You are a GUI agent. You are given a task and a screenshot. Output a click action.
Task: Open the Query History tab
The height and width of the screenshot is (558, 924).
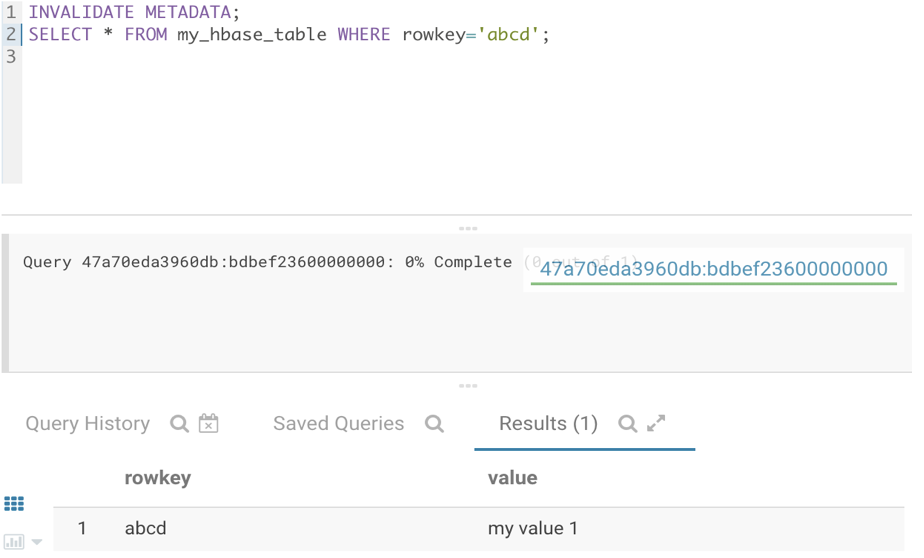pyautogui.click(x=88, y=424)
